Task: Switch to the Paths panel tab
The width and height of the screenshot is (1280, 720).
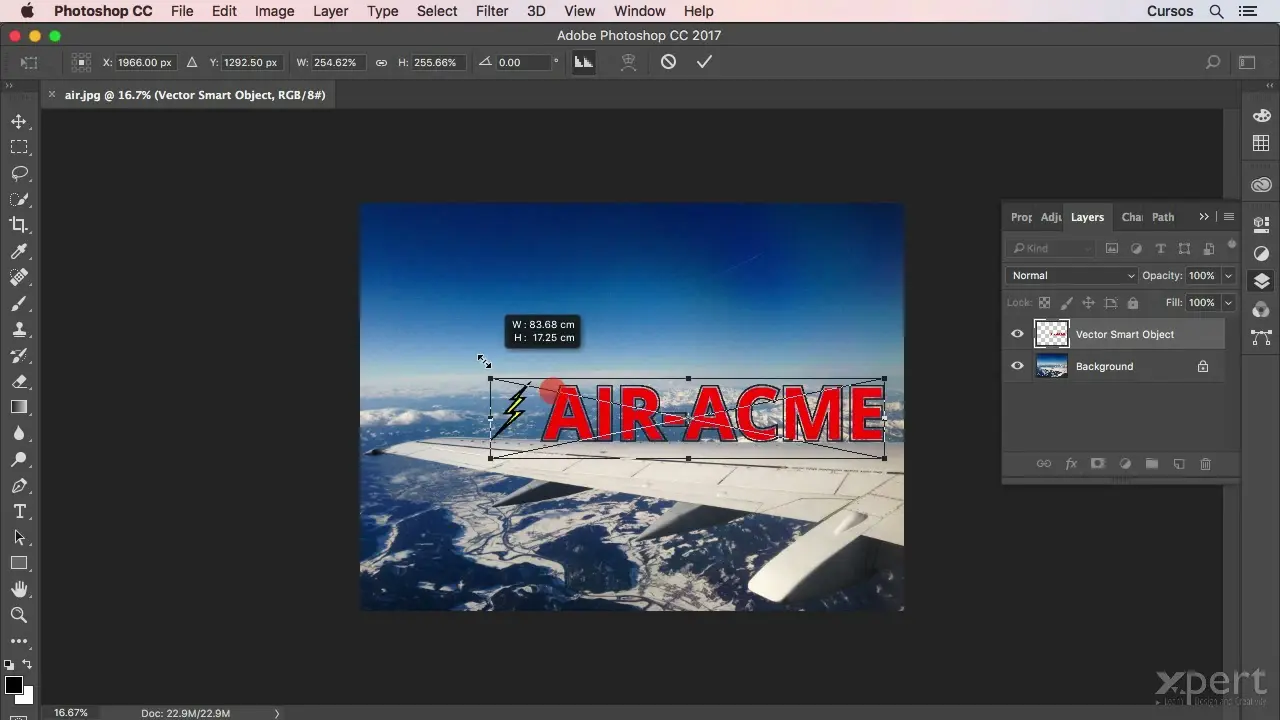Action: (1163, 217)
